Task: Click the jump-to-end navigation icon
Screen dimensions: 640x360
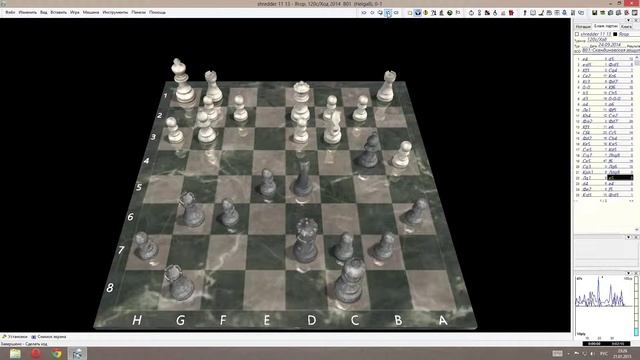Action: [396, 13]
